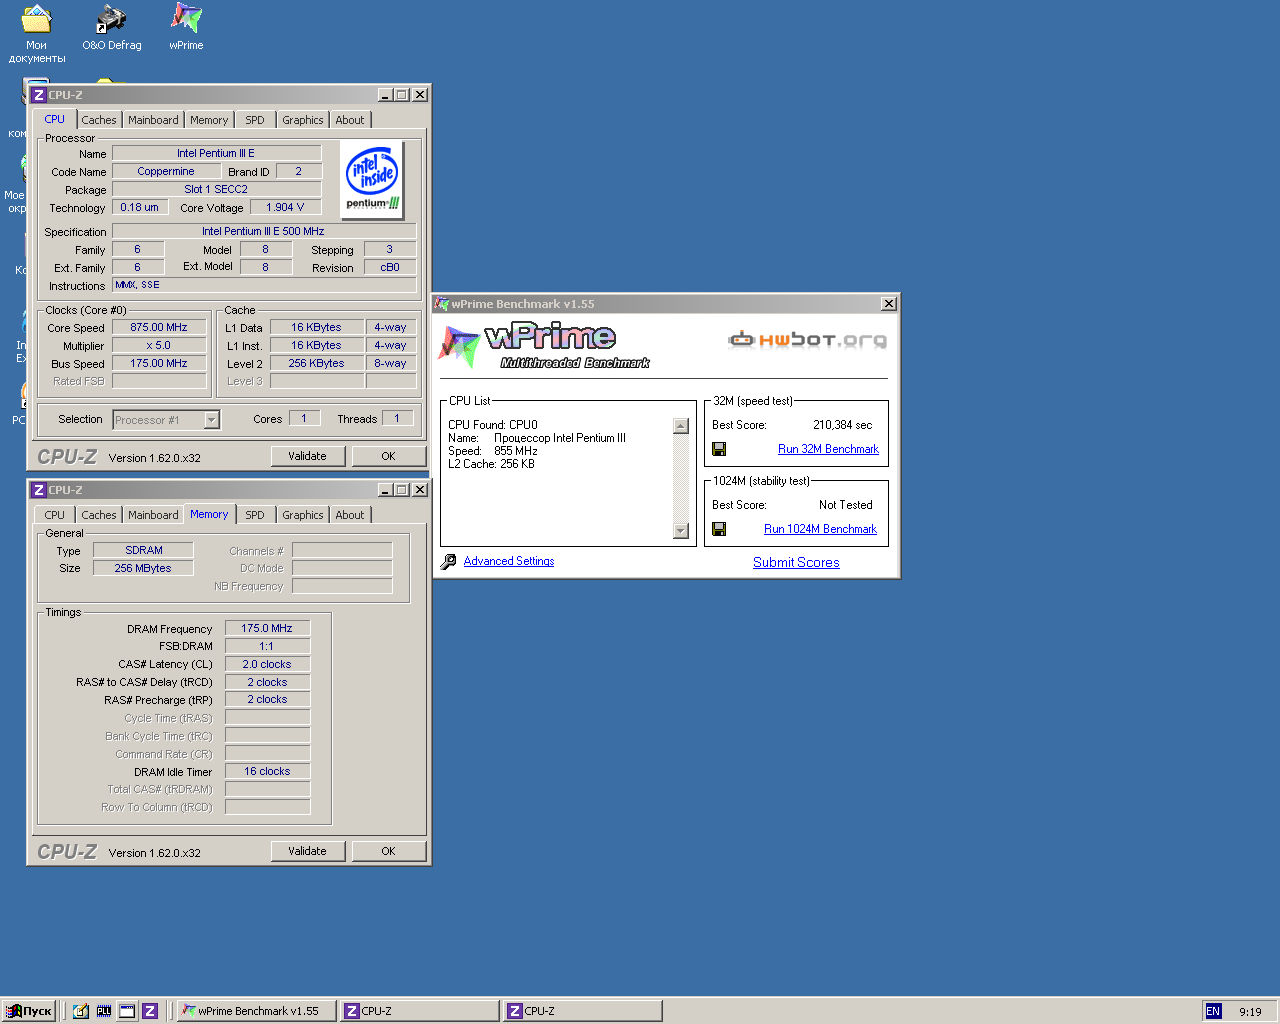Click the memory Type value SDRAM
Viewport: 1280px width, 1024px height.
(x=144, y=550)
